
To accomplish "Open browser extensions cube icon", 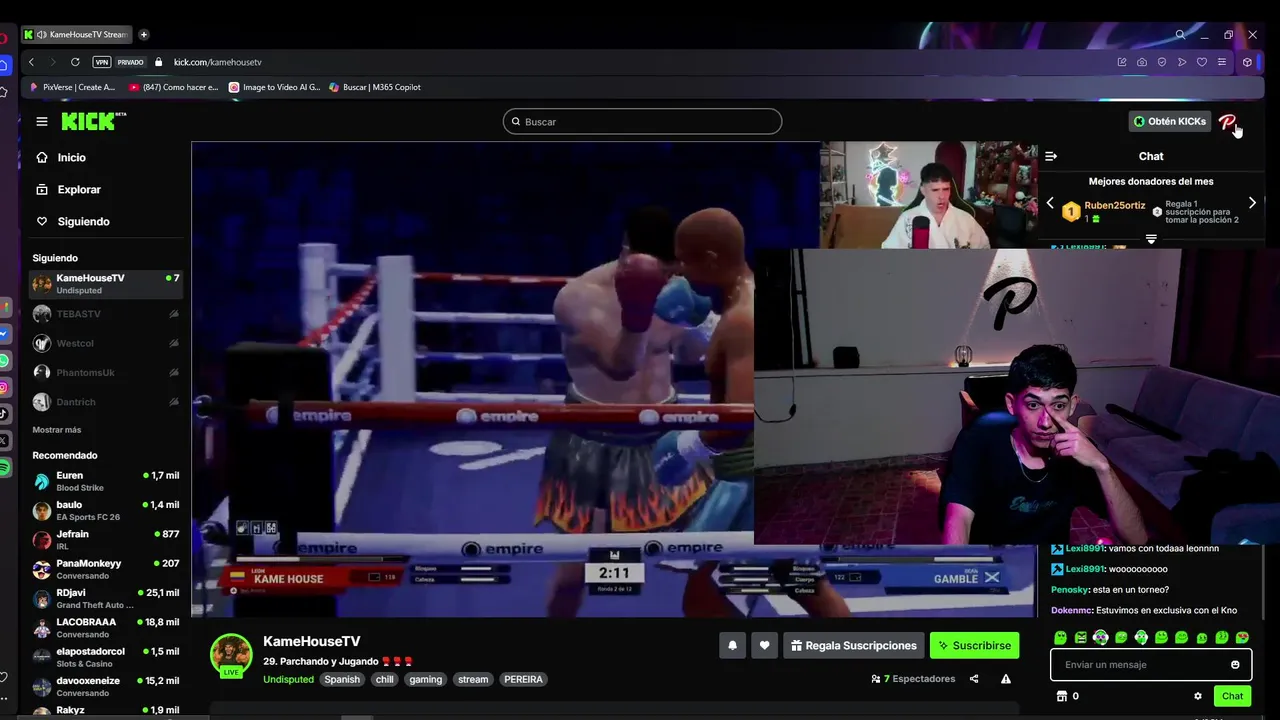I will (1247, 62).
